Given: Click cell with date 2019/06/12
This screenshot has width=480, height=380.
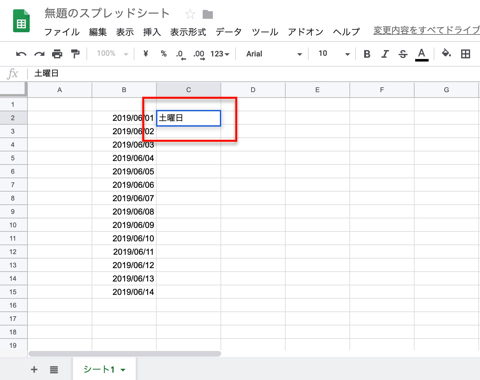Looking at the screenshot, I should point(124,265).
